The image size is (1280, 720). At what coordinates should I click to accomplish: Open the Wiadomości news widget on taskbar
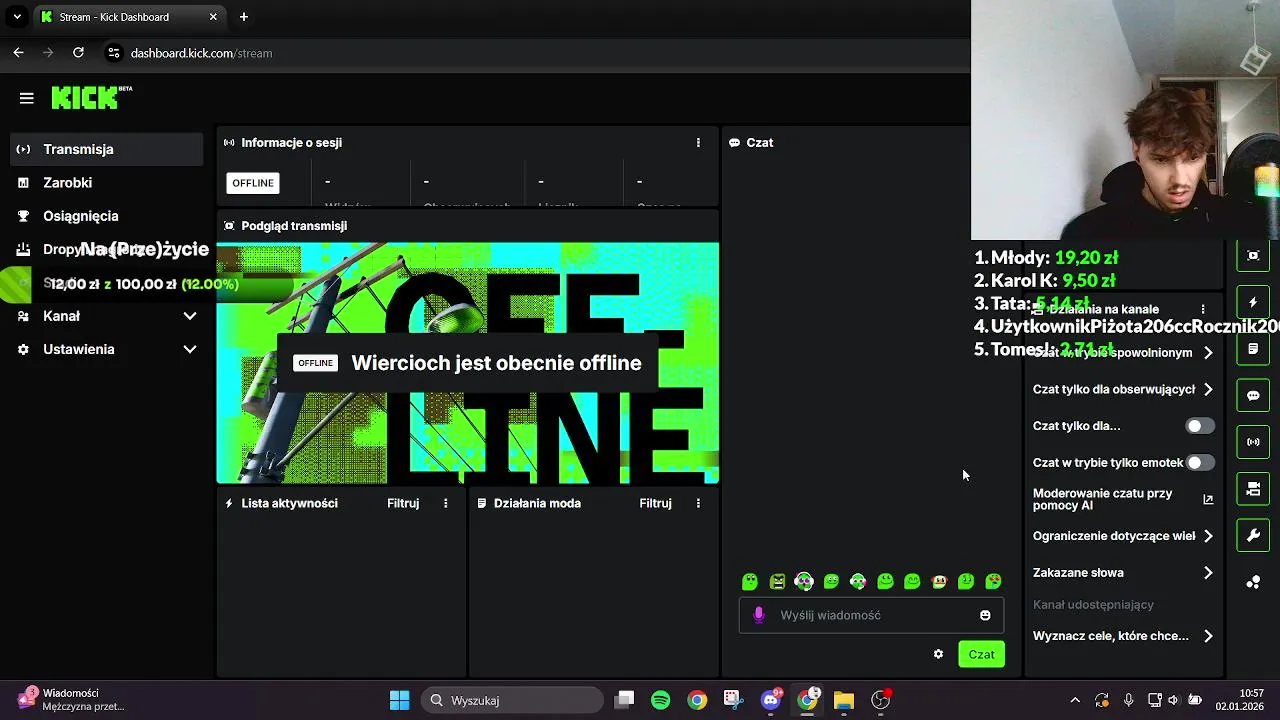(70, 700)
